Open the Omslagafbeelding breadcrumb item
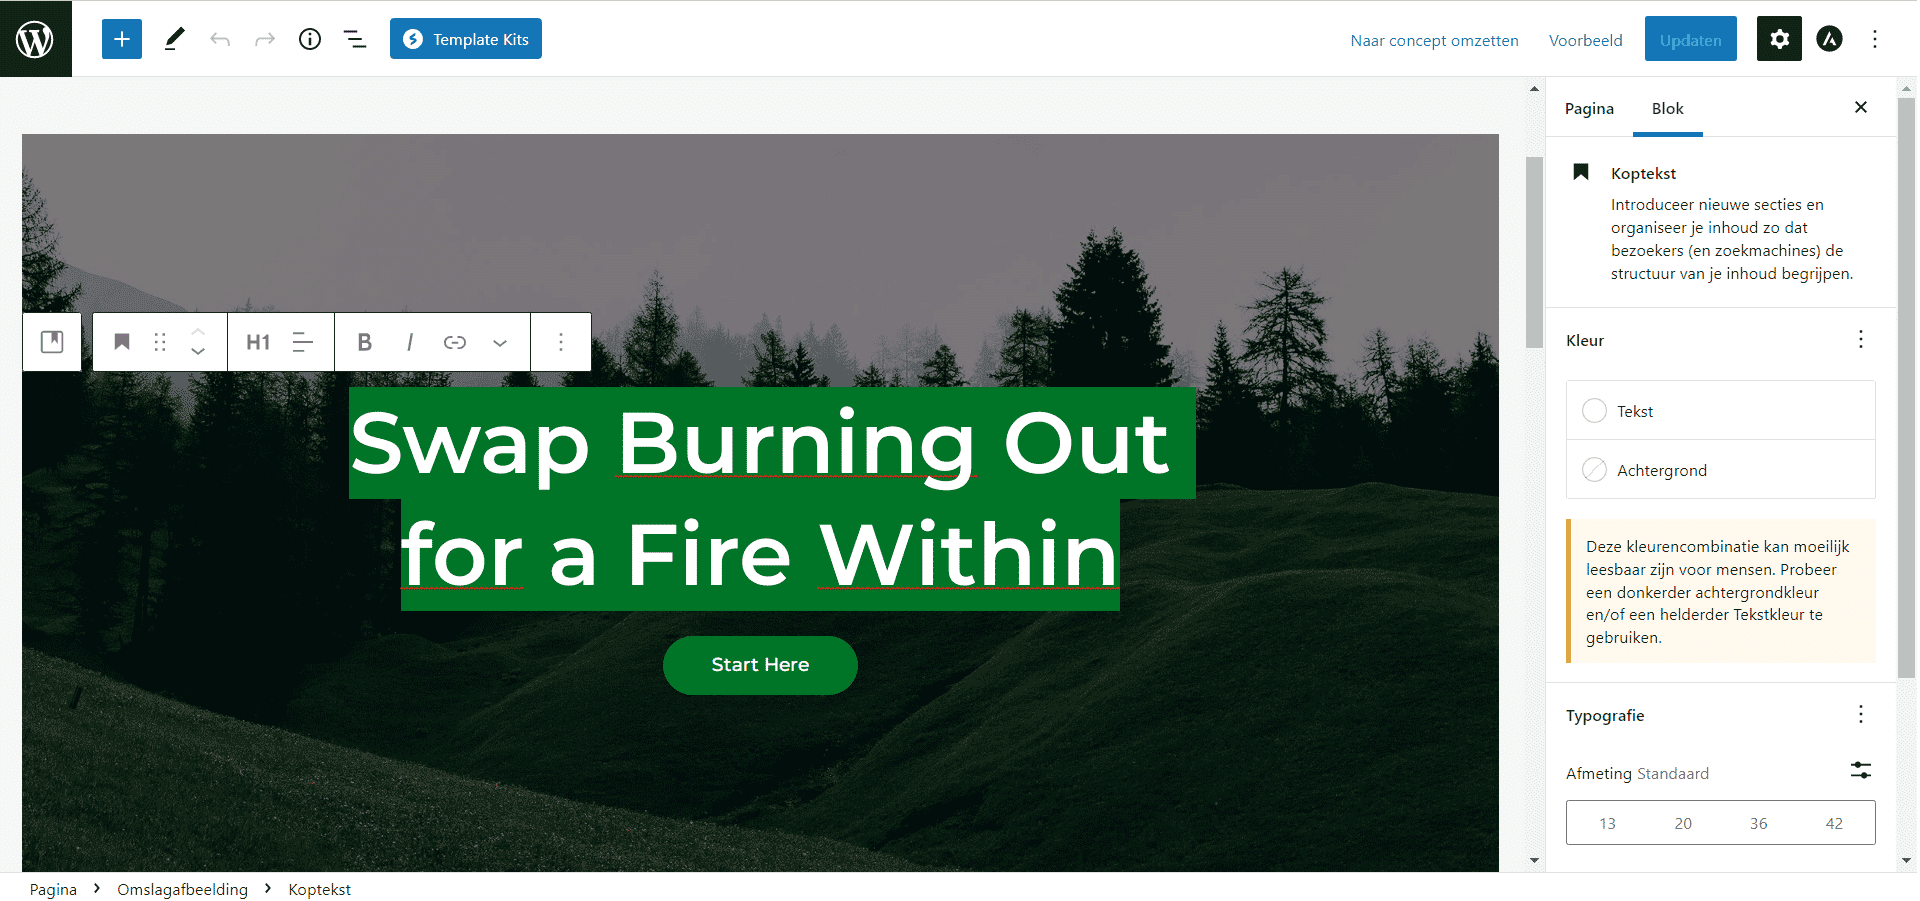The height and width of the screenshot is (901, 1920). click(182, 889)
